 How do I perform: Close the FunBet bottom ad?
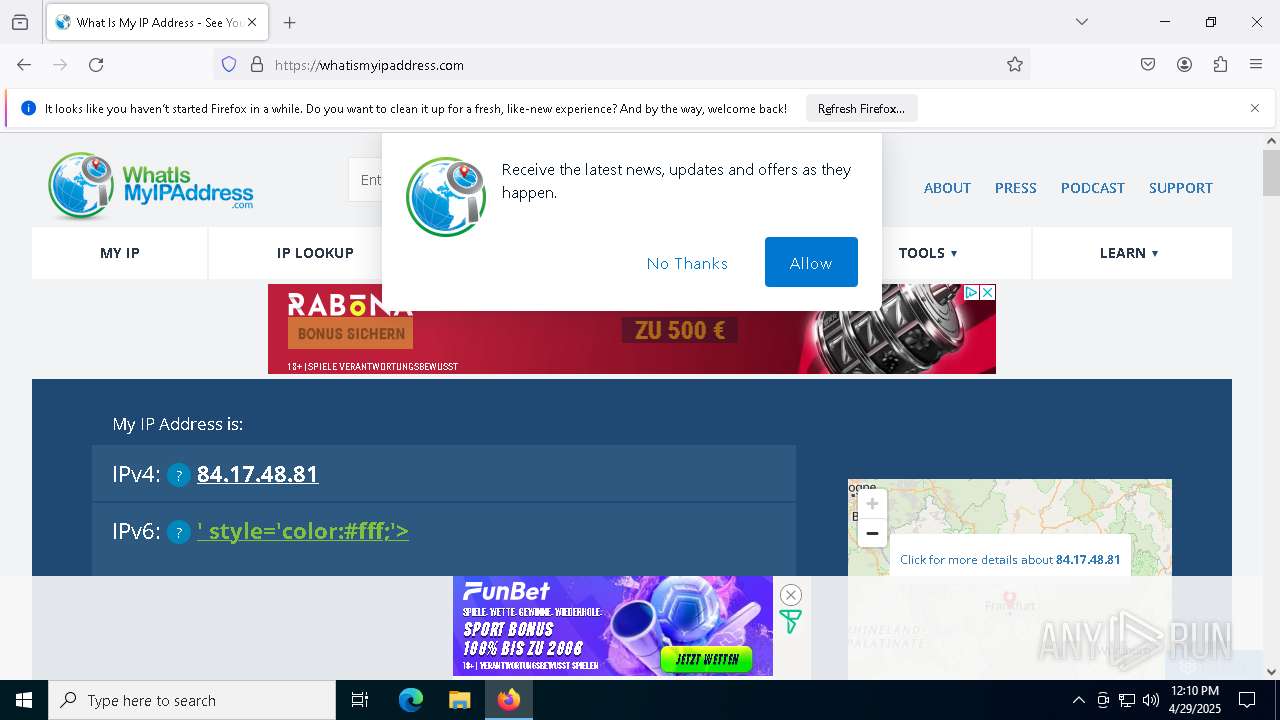click(790, 595)
